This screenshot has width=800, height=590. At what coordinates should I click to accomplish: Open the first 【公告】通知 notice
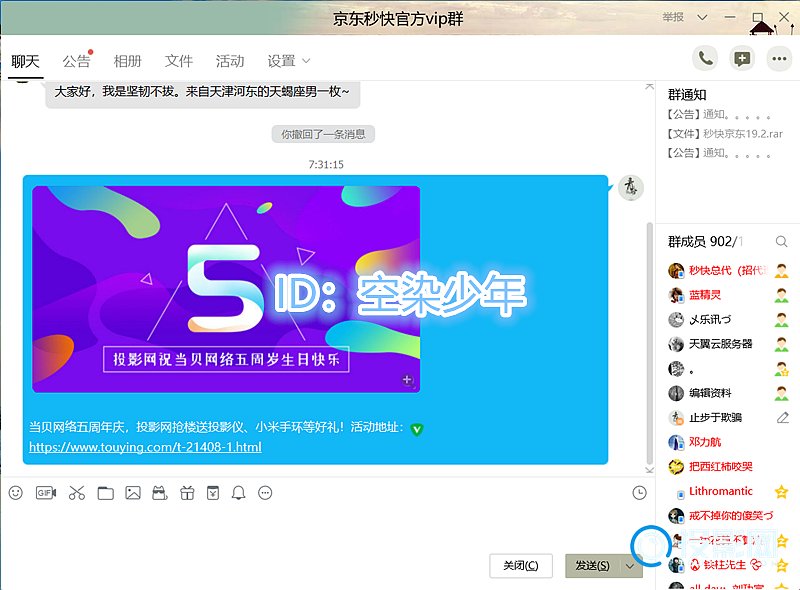tap(718, 114)
